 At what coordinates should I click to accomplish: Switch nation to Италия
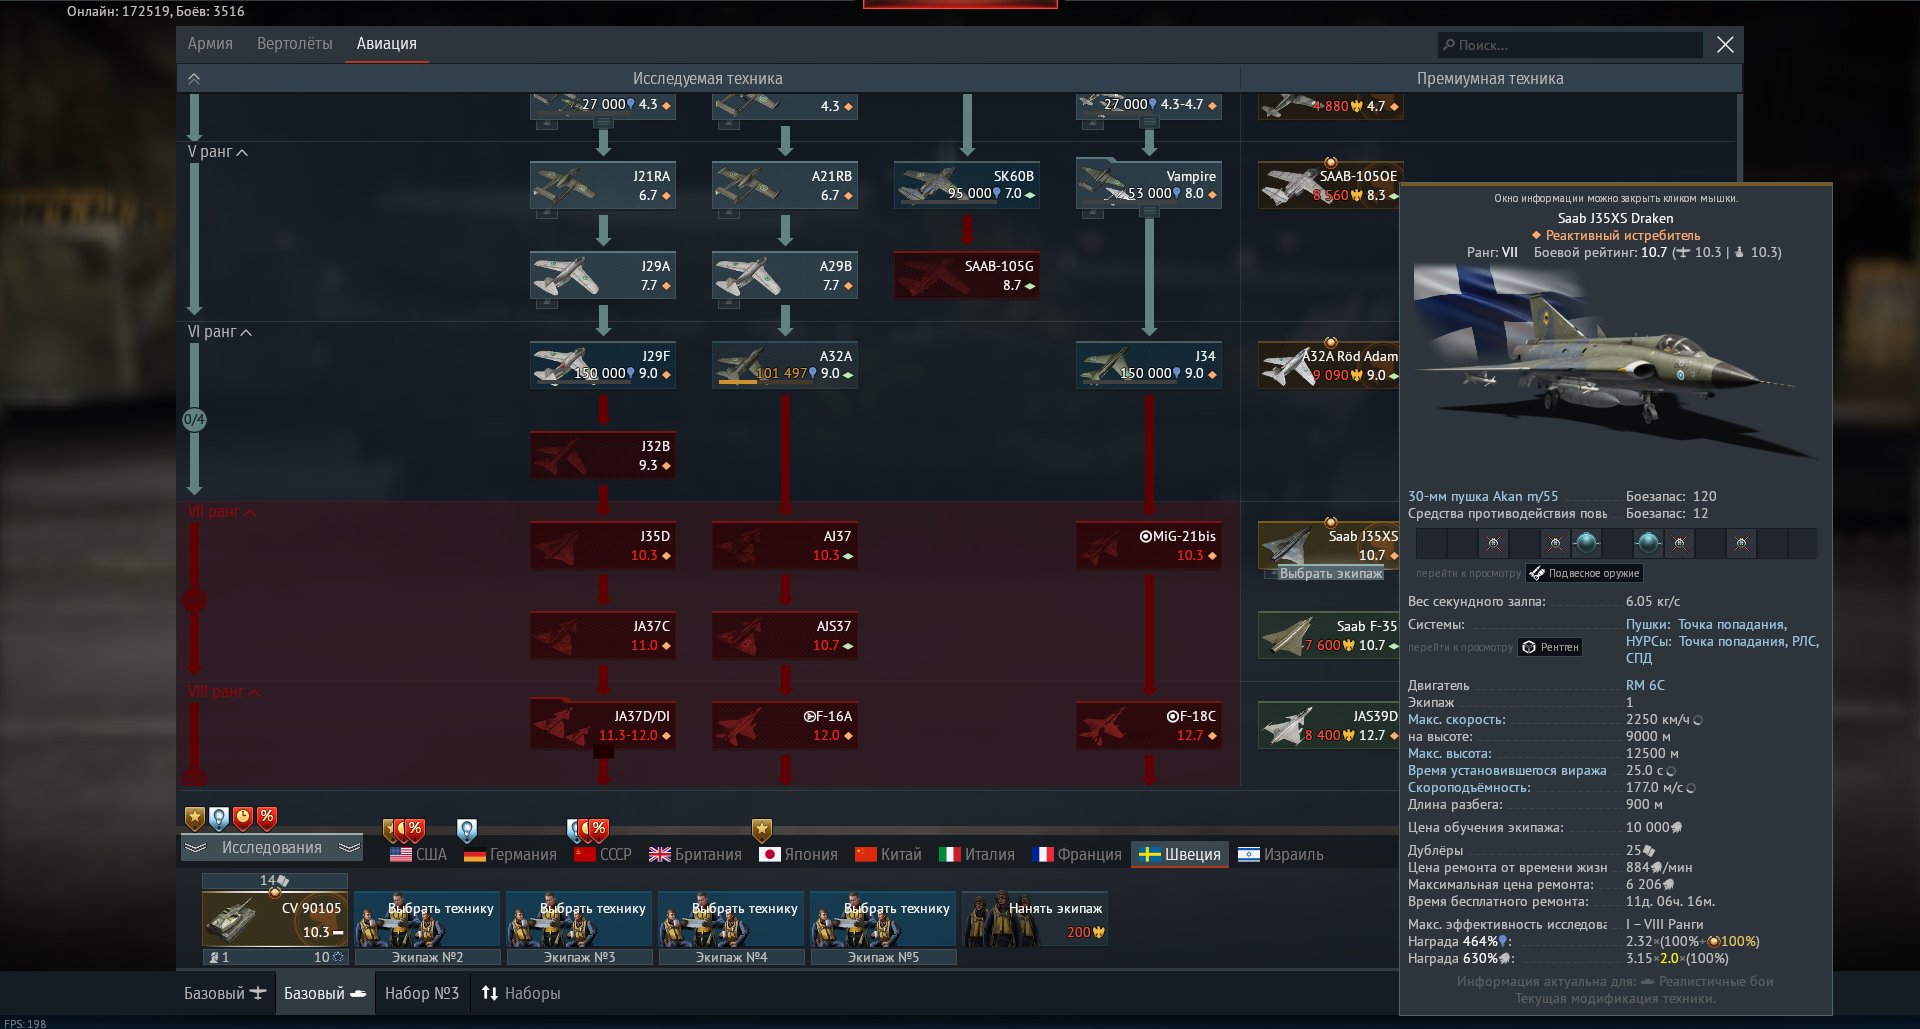[977, 855]
